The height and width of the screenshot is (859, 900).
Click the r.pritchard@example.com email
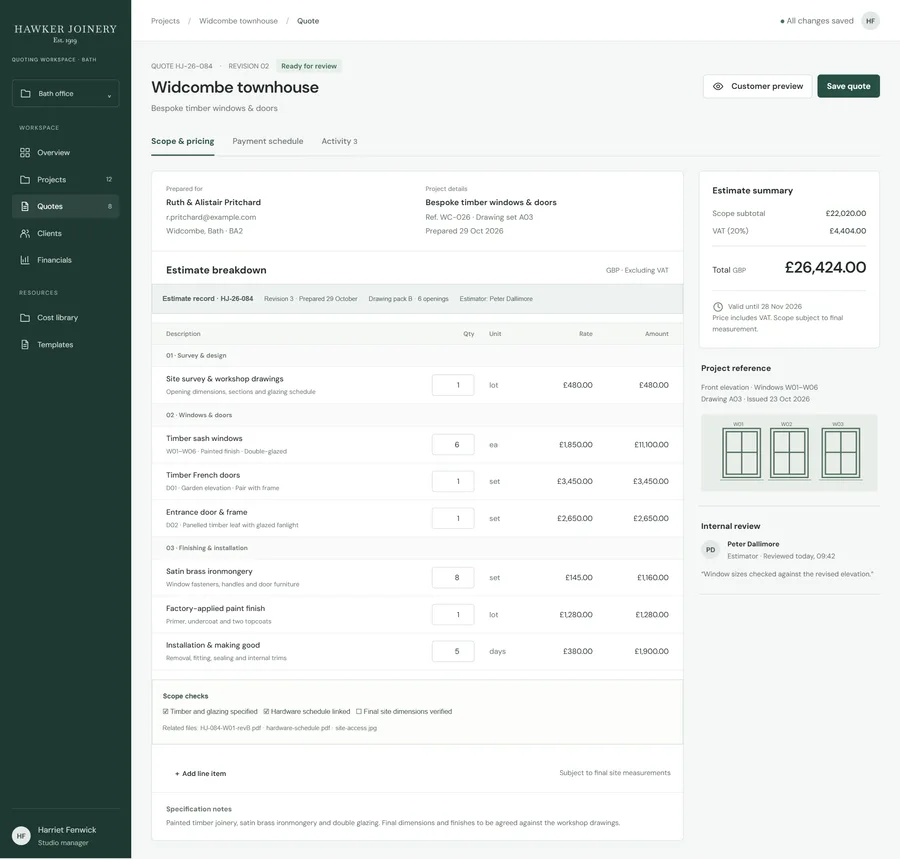point(211,217)
